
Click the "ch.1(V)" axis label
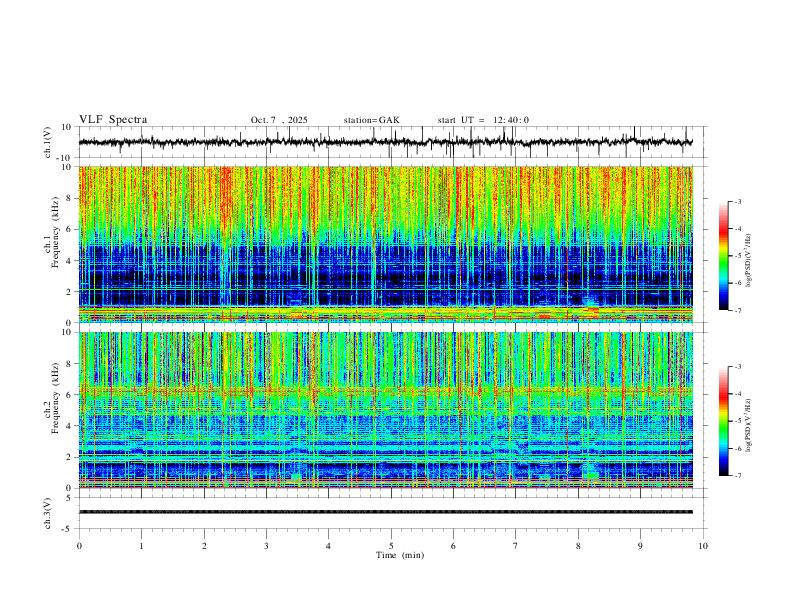(x=48, y=142)
